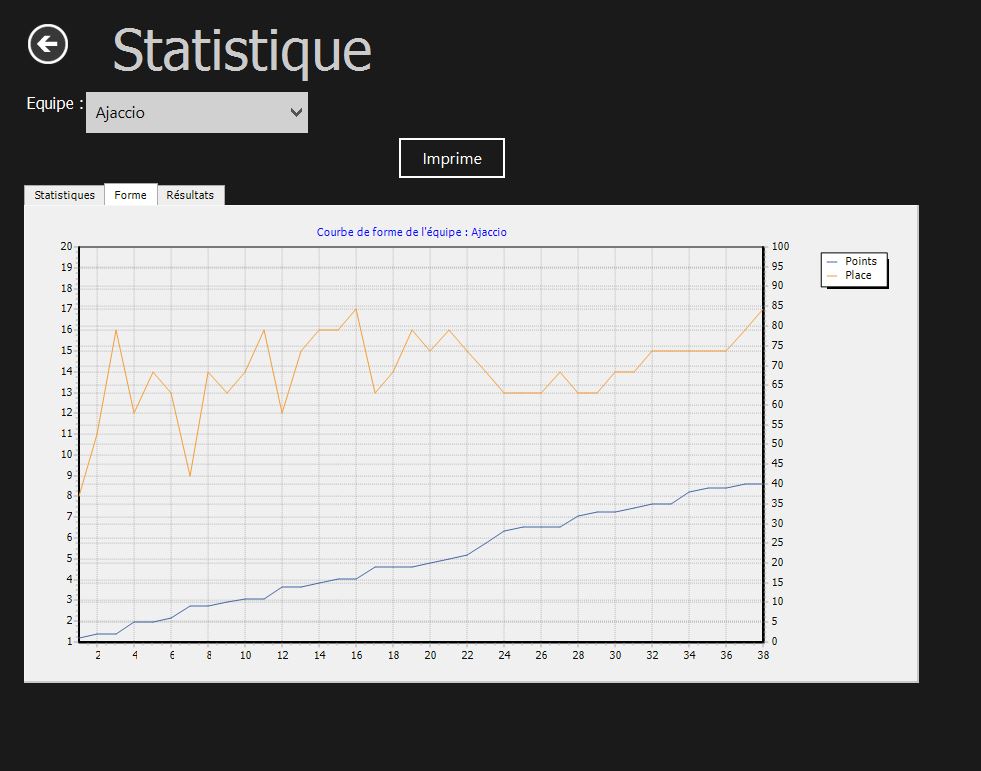Switch to the Statistiques tab
981x771 pixels.
pos(64,195)
